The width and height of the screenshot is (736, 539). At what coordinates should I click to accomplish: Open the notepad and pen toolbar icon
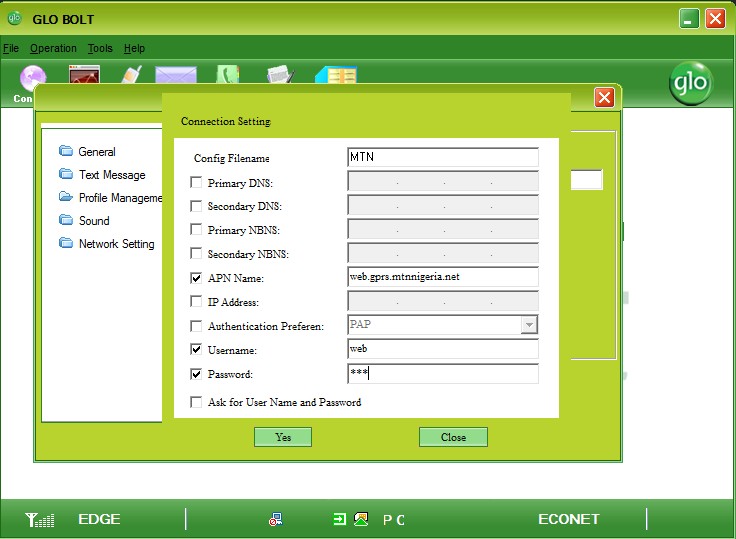coord(281,74)
